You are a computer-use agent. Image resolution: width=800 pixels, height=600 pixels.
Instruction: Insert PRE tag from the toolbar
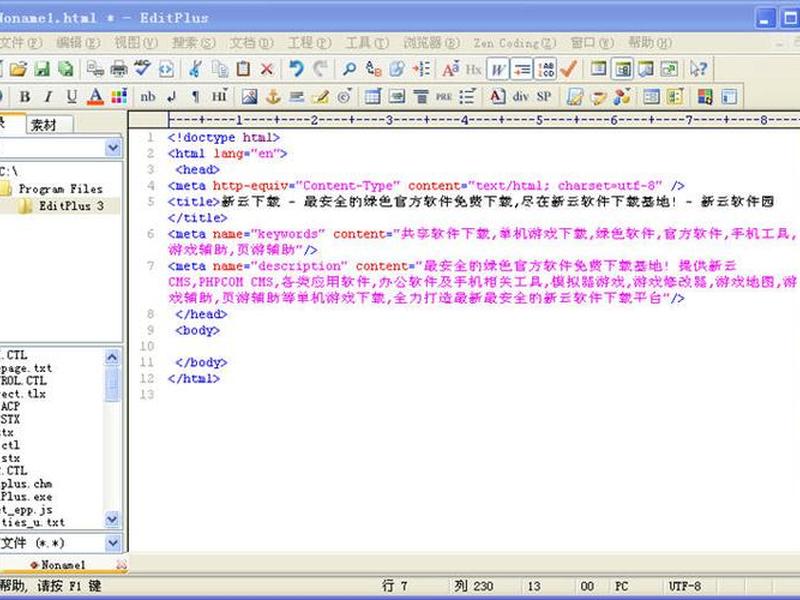pyautogui.click(x=443, y=96)
